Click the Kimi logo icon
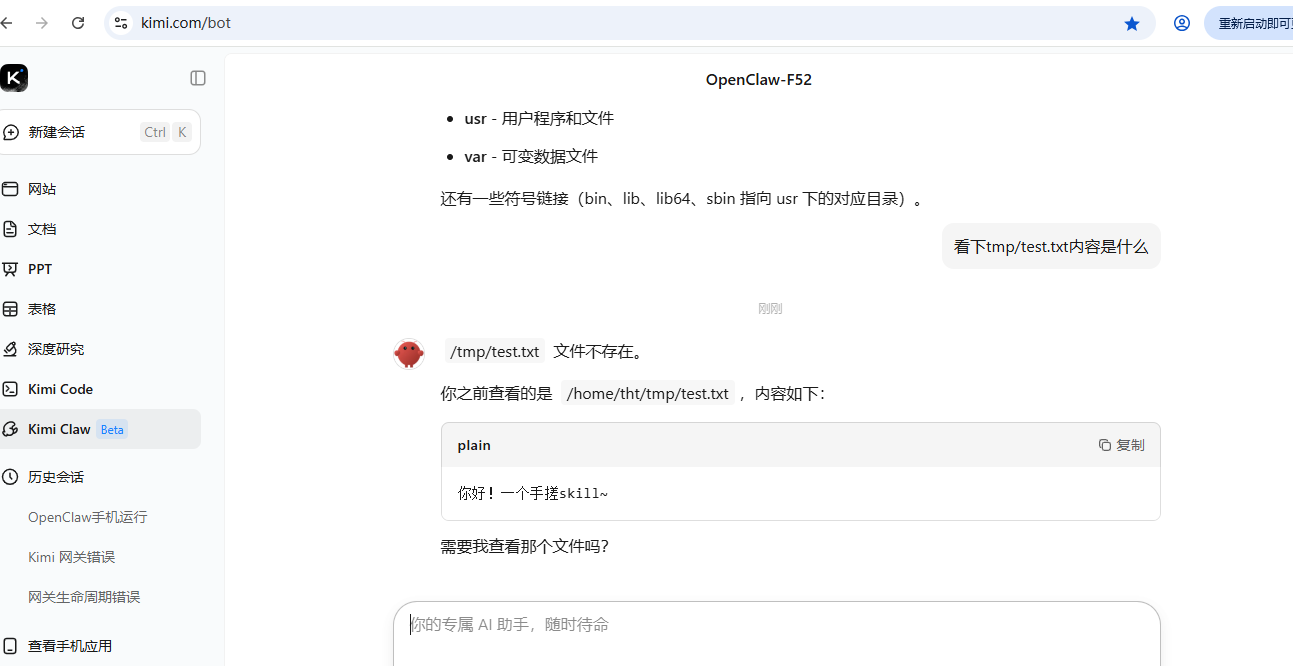Image resolution: width=1293 pixels, height=666 pixels. [14, 77]
